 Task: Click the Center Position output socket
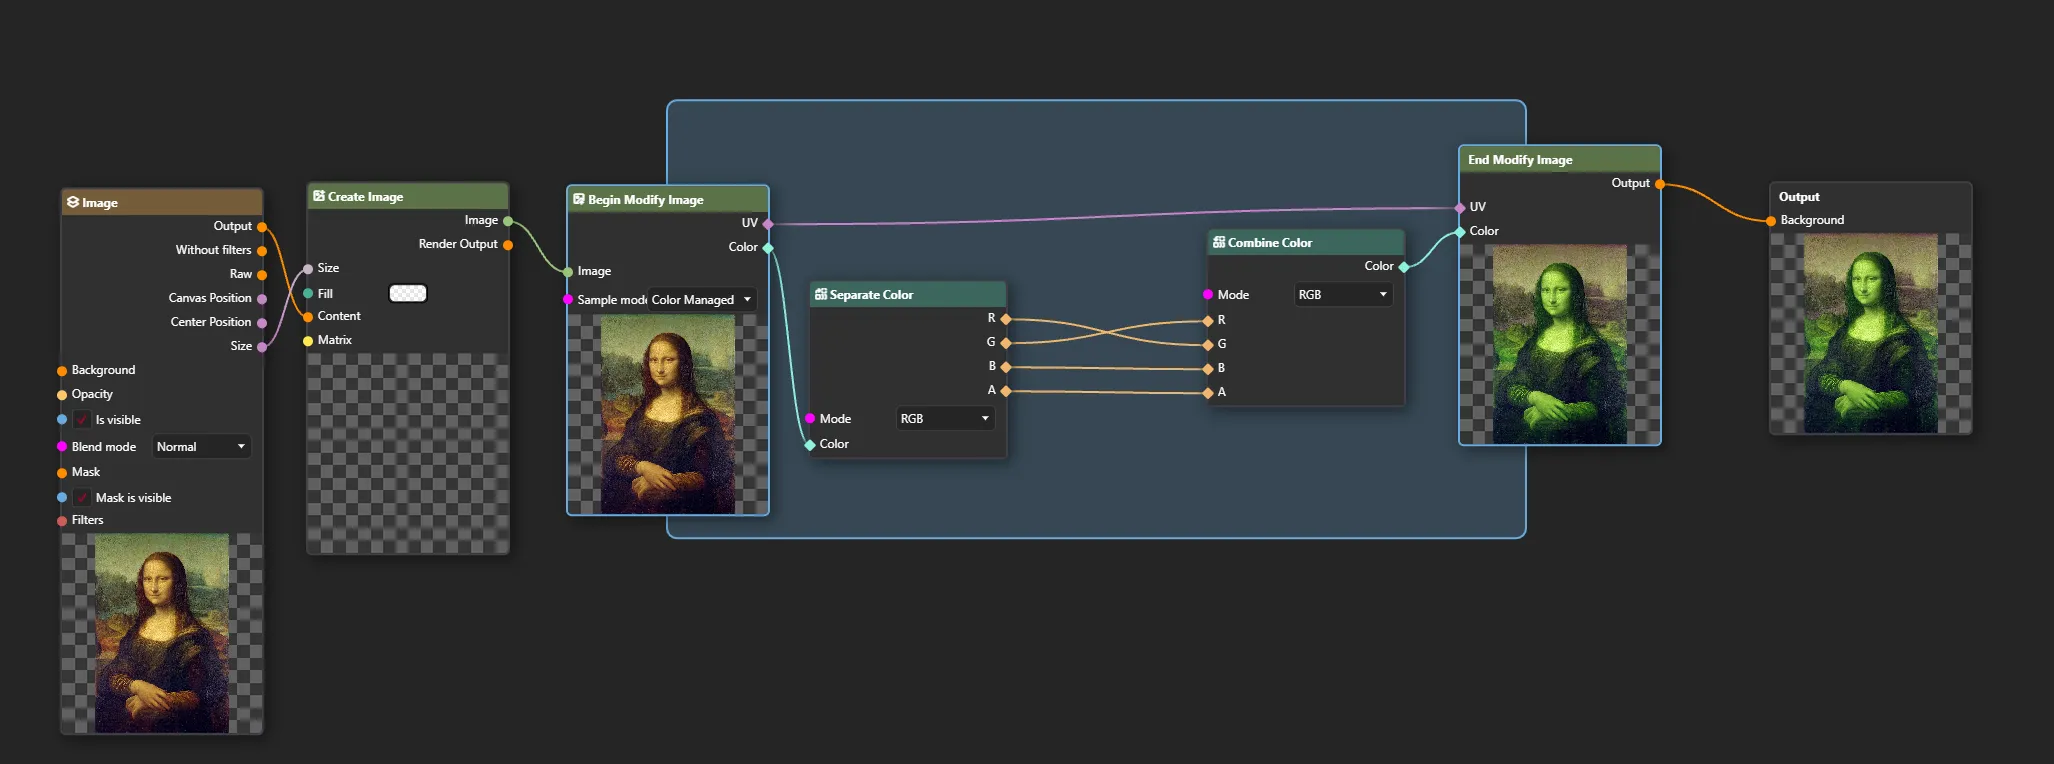point(262,323)
